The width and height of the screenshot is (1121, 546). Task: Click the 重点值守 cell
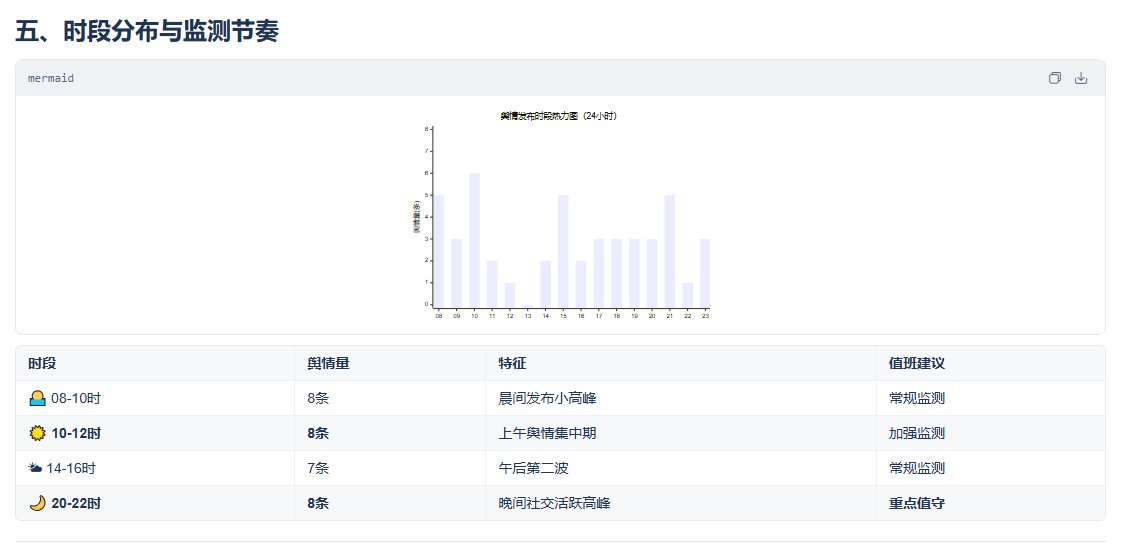click(x=991, y=503)
